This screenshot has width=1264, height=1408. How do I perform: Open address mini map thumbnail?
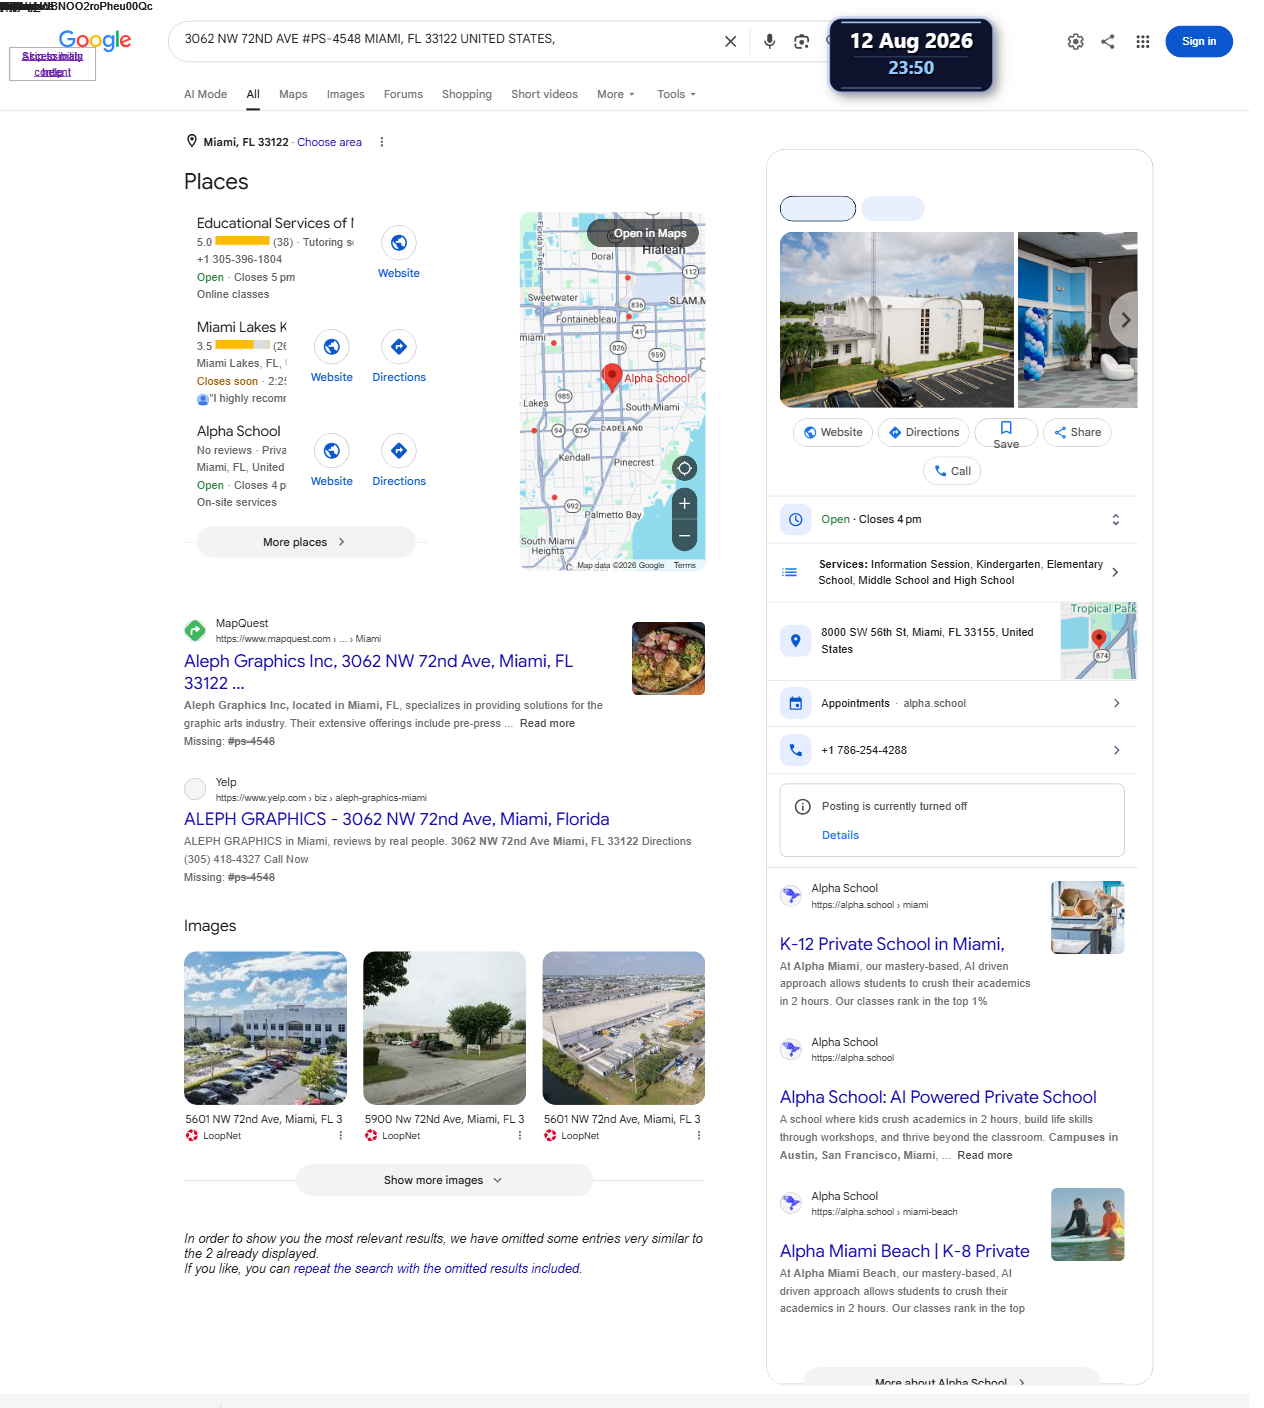[1099, 641]
